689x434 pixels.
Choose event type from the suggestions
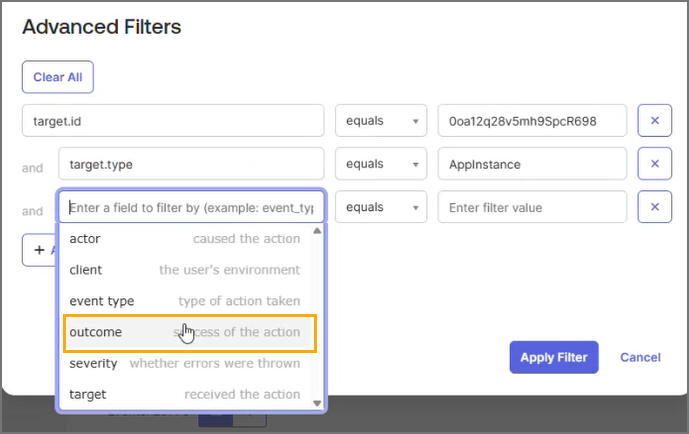point(185,301)
